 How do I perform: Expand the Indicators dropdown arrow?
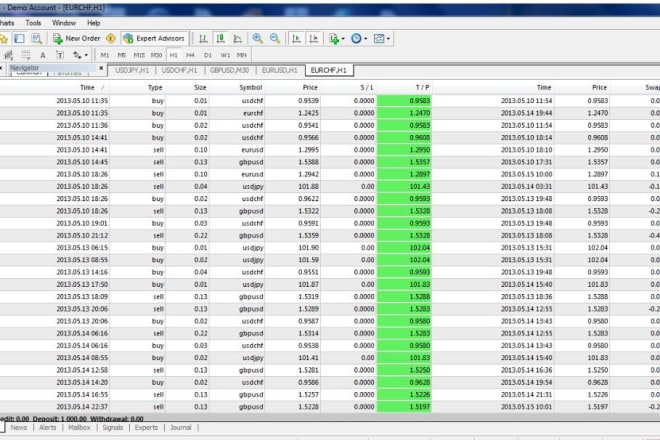[x=343, y=39]
